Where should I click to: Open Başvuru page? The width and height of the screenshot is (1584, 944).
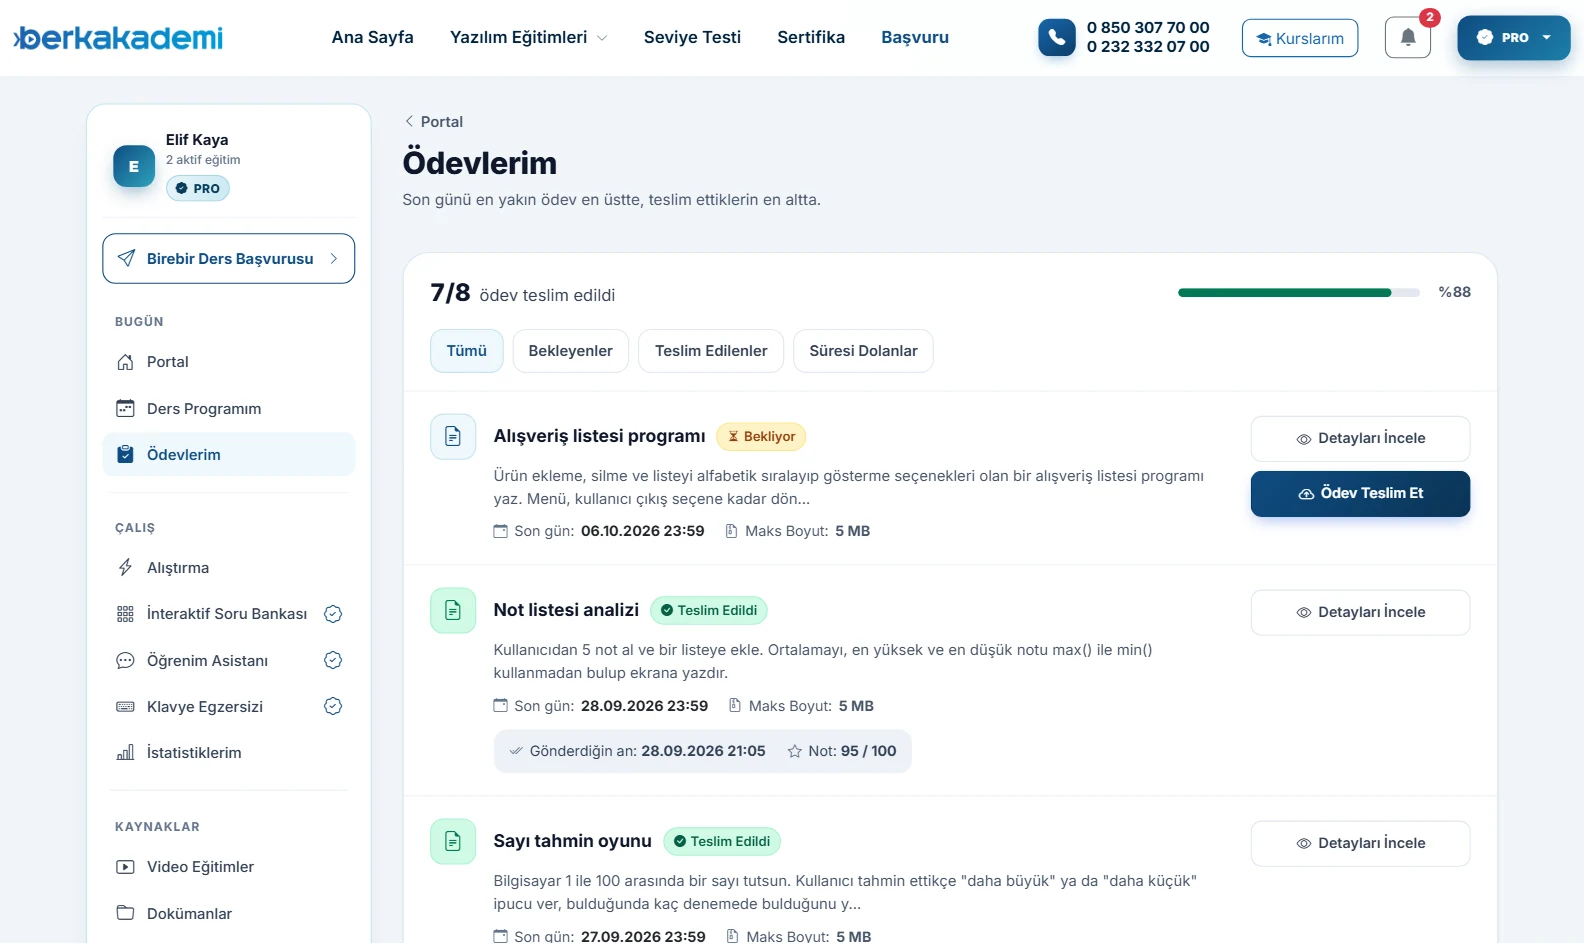915,37
